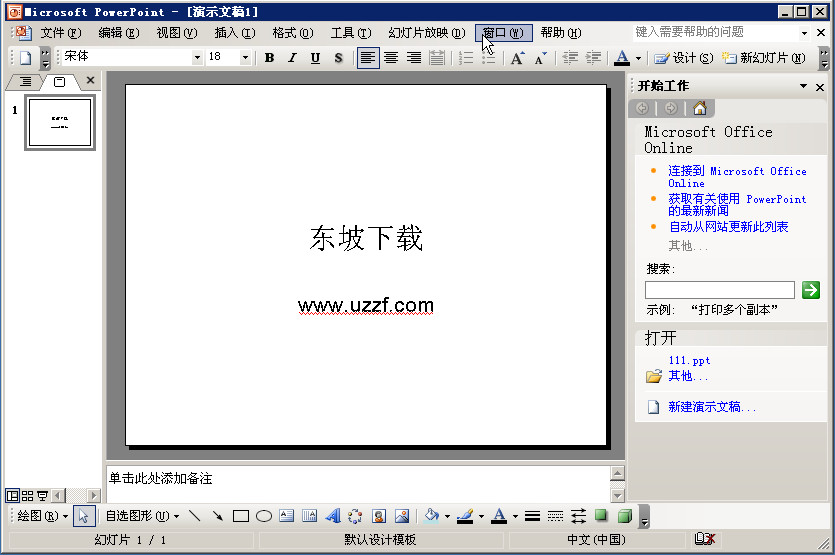835x555 pixels.
Task: Open the 111.ppt recent file
Action: pyautogui.click(x=689, y=360)
